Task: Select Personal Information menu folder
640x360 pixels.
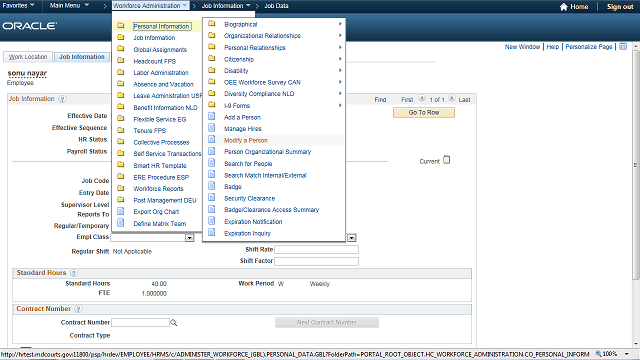Action: pos(162,26)
